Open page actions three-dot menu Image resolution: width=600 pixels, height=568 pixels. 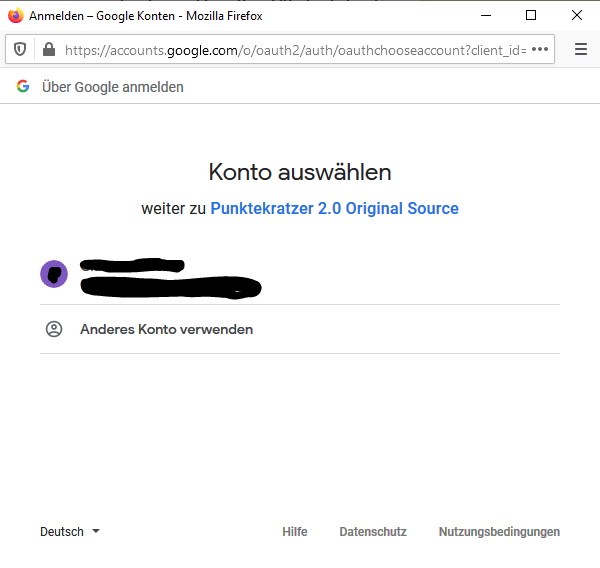click(x=540, y=49)
